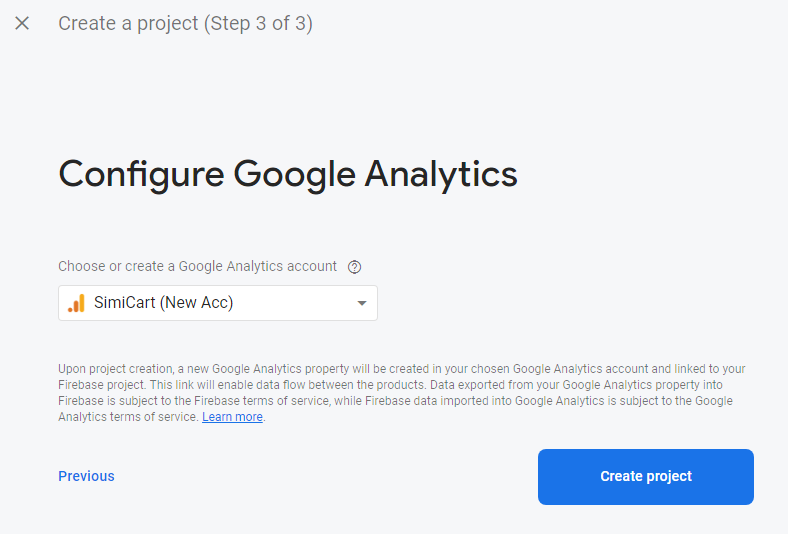Follow the Learn more link
Screen dimensions: 788x534
point(232,417)
